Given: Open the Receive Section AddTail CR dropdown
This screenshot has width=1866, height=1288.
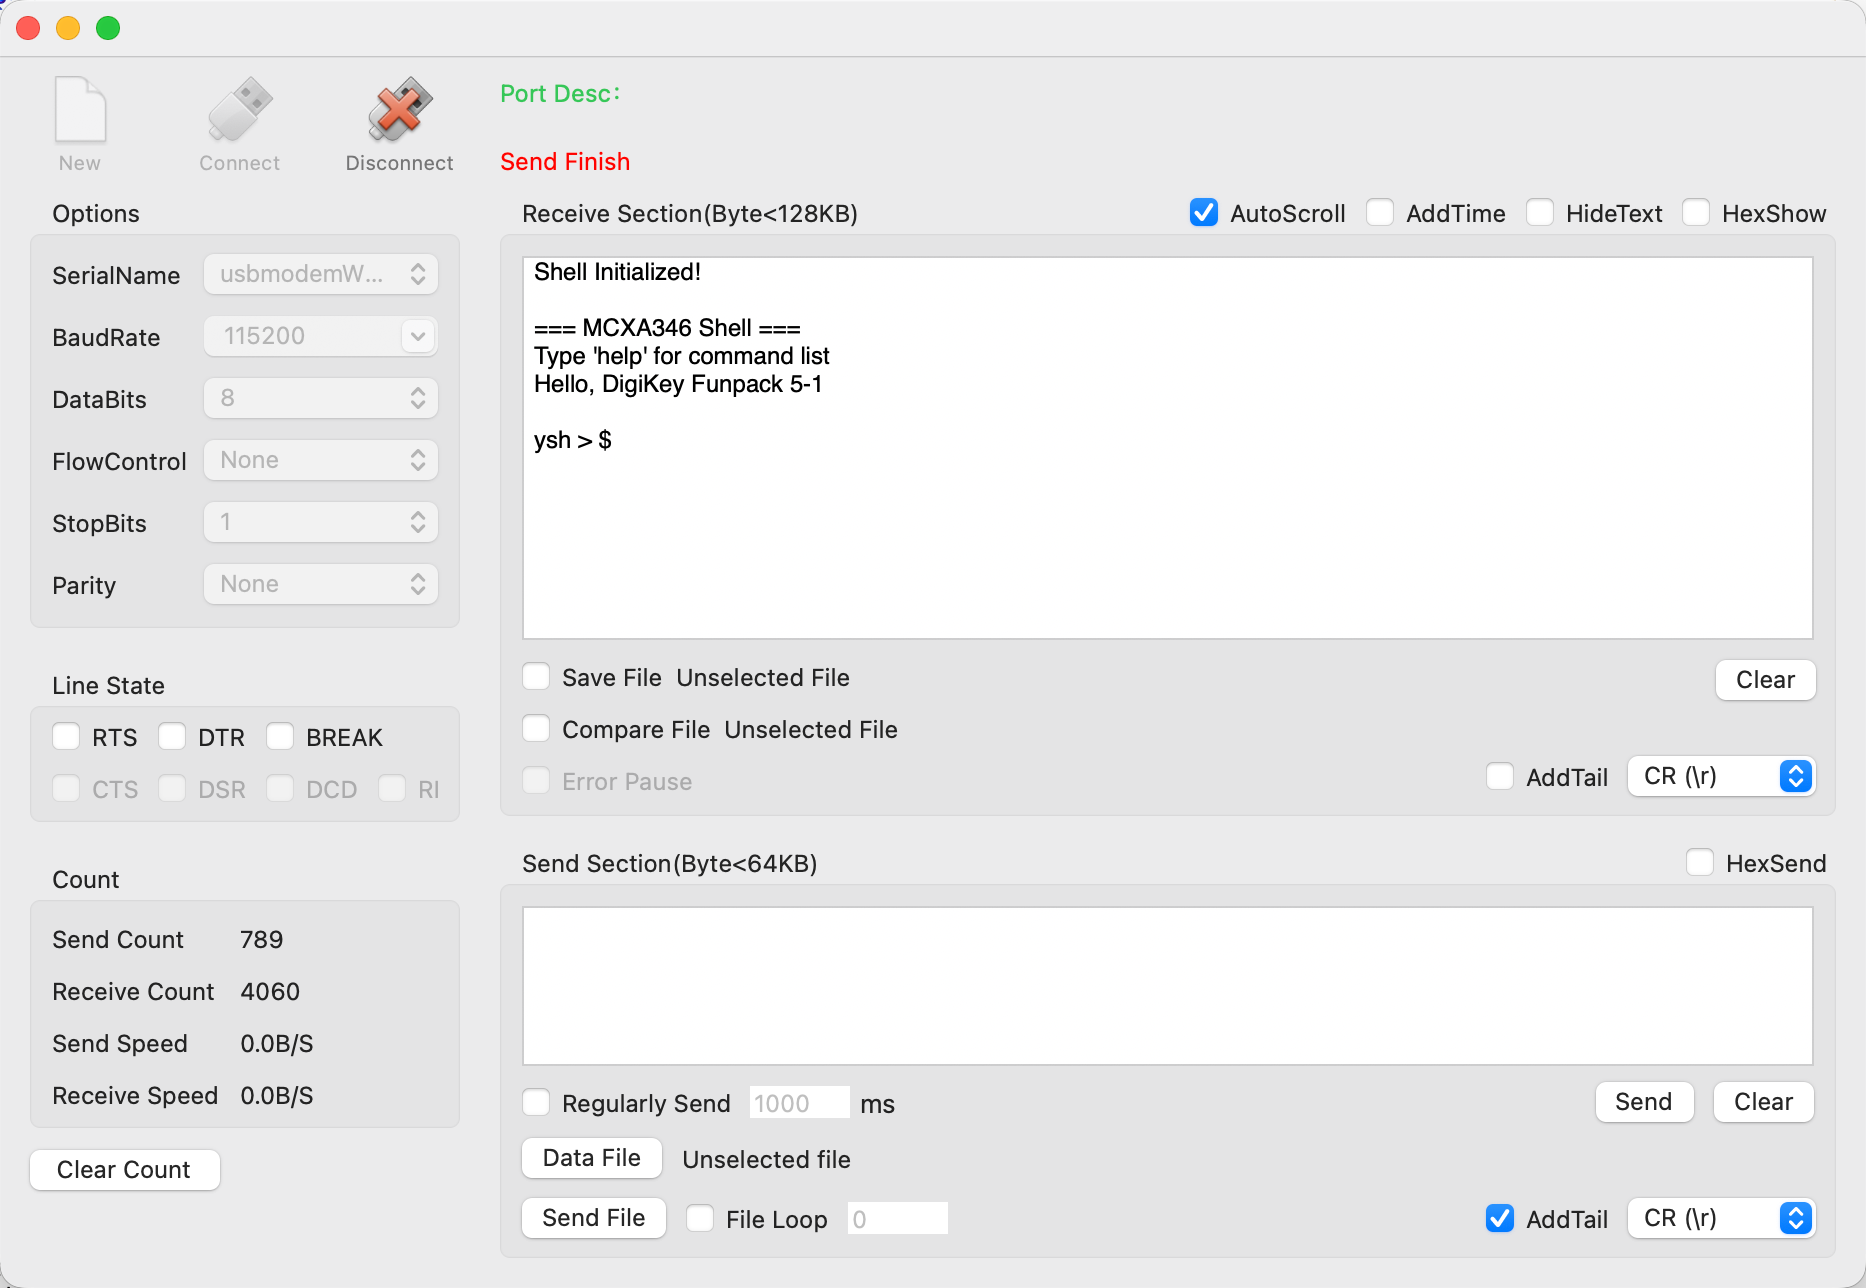Looking at the screenshot, I should 1721,777.
